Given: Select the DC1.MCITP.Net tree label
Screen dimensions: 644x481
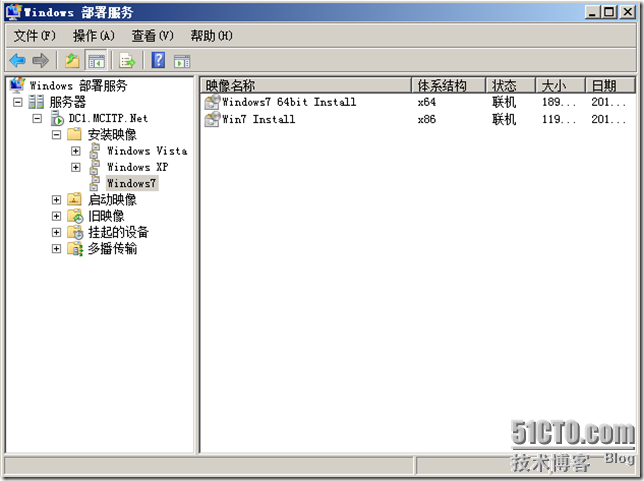Looking at the screenshot, I should tap(108, 118).
